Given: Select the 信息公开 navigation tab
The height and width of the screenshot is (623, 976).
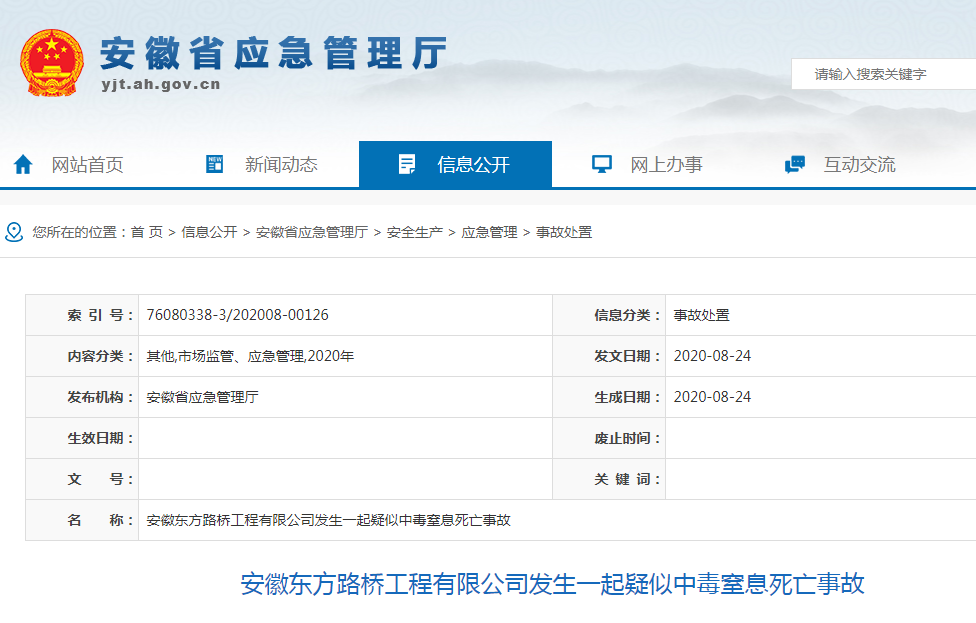Looking at the screenshot, I should (456, 164).
